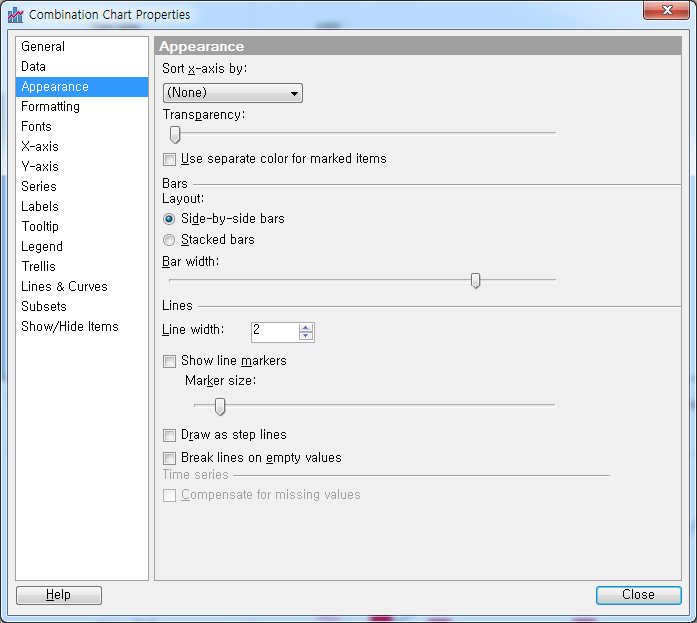
Task: Click the Combination Chart icon in title bar
Action: pyautogui.click(x=15, y=15)
